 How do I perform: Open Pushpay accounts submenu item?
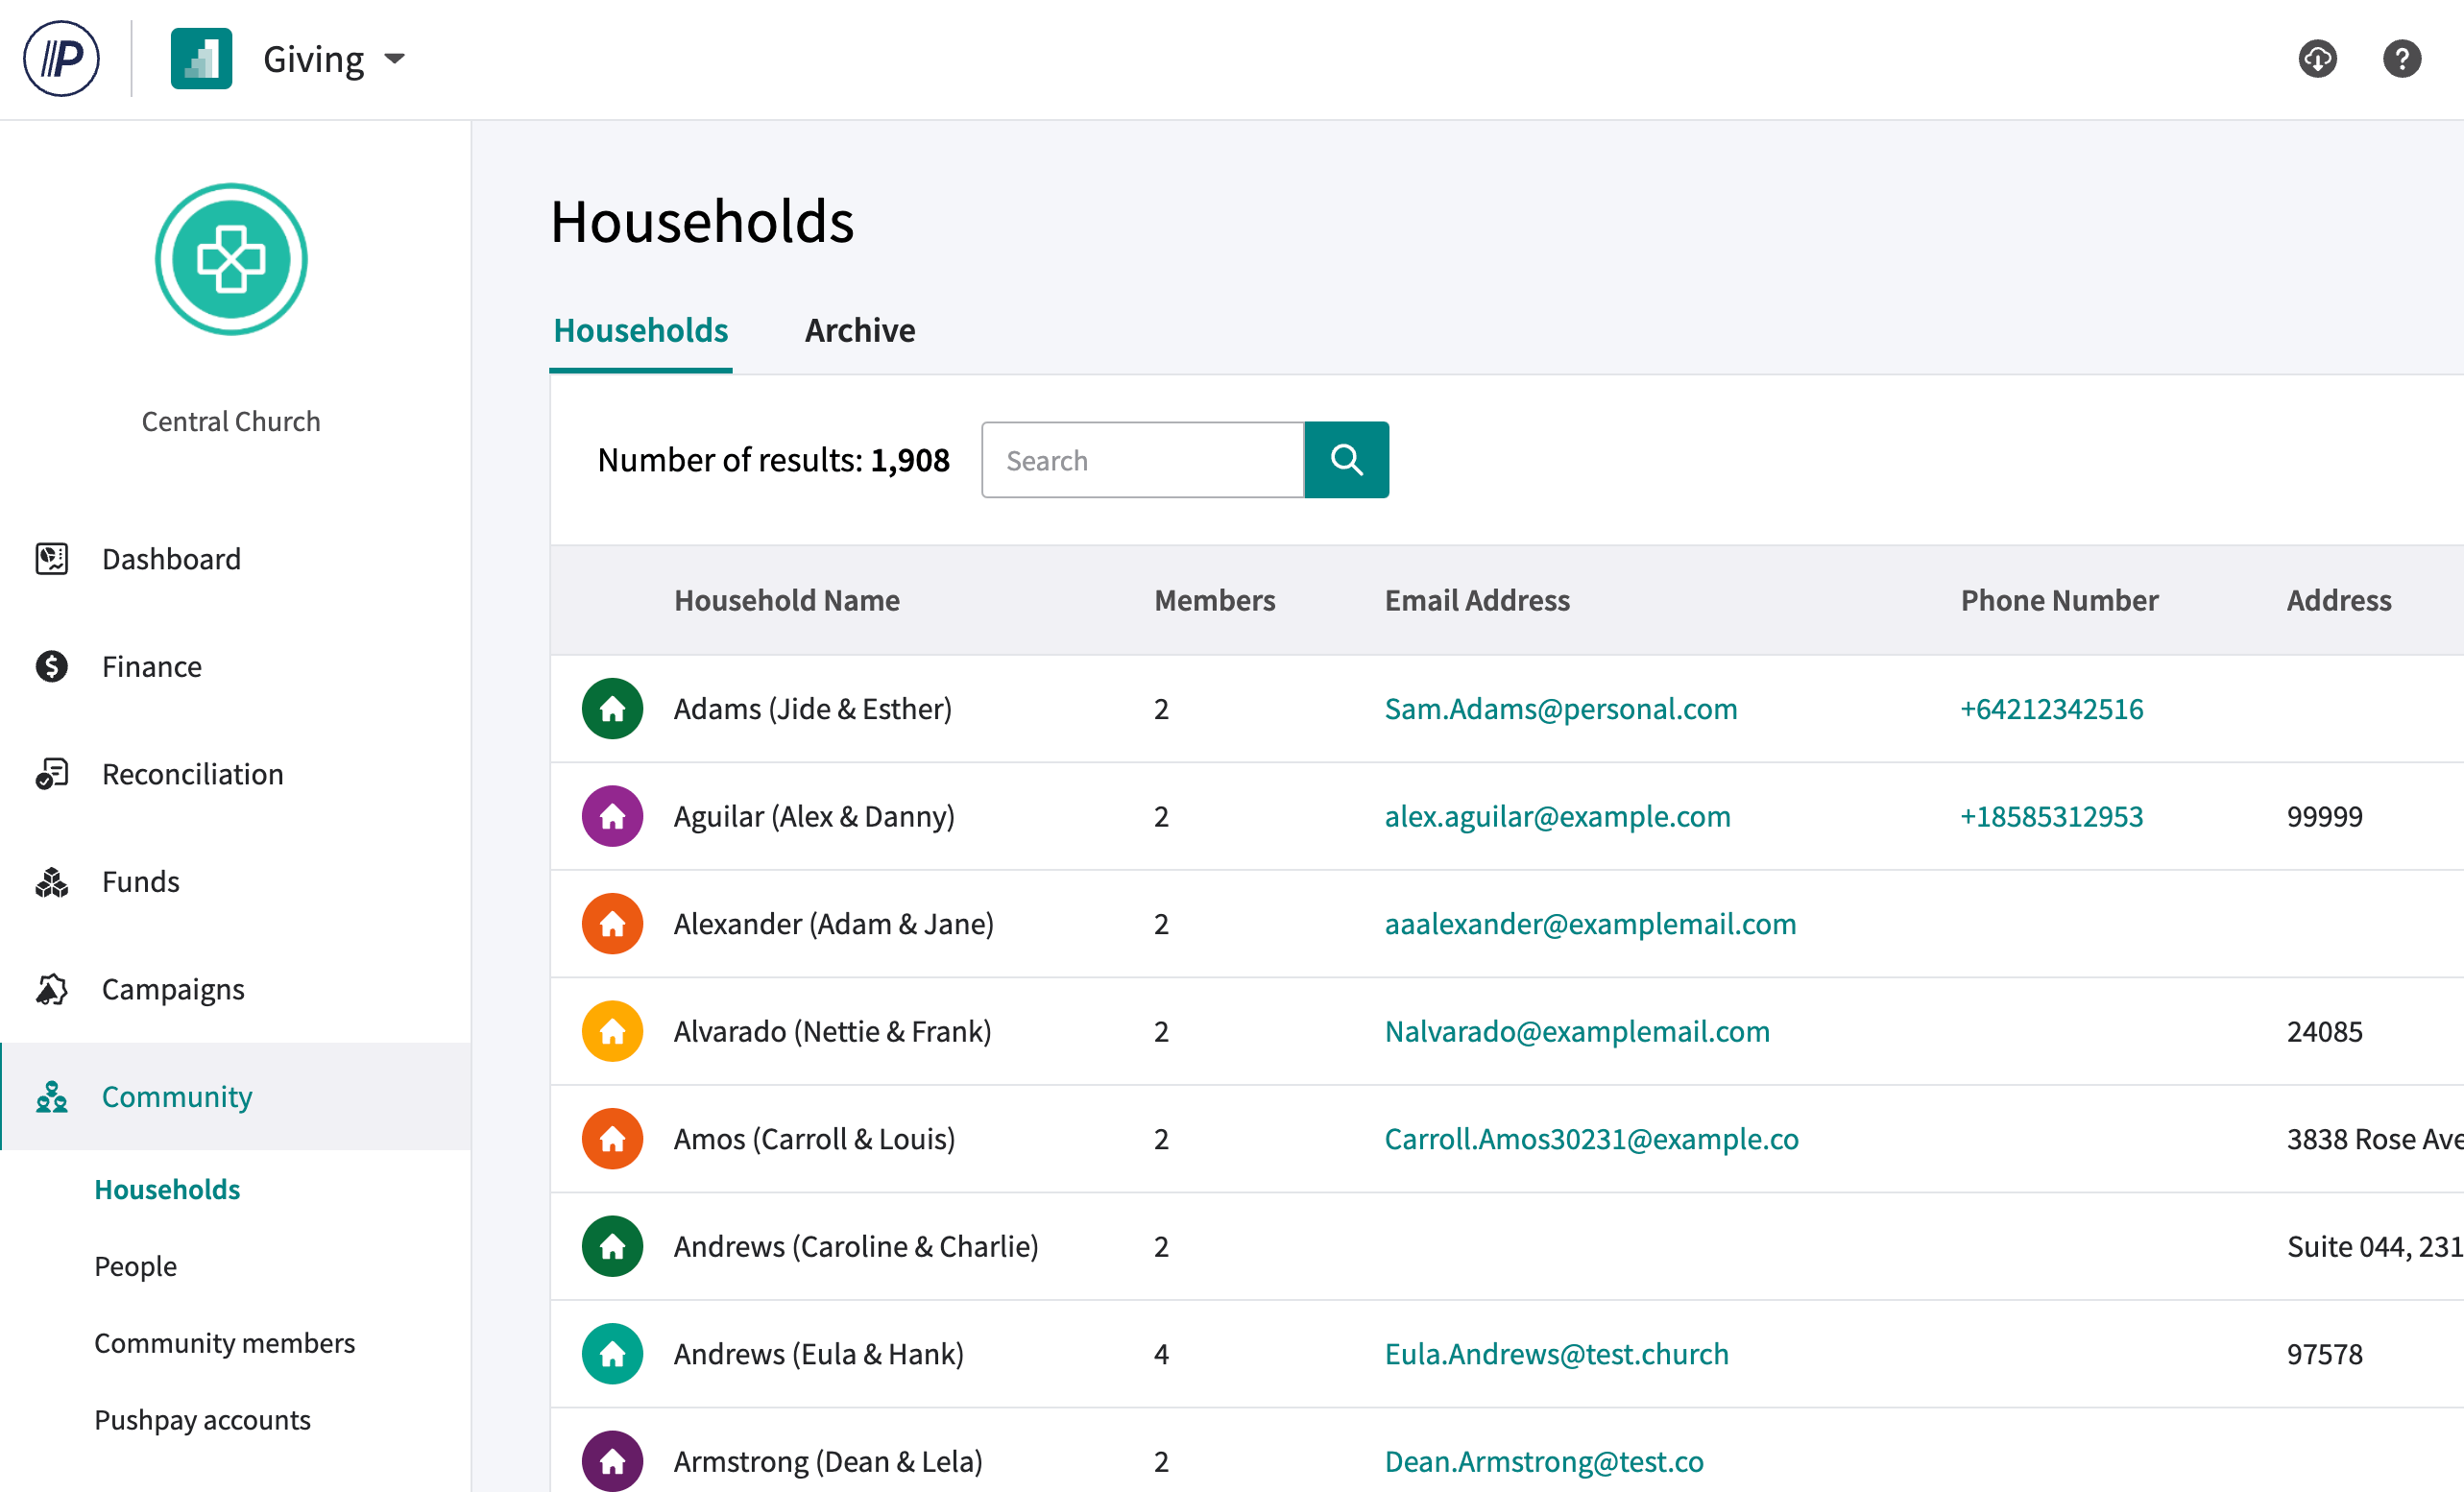202,1420
